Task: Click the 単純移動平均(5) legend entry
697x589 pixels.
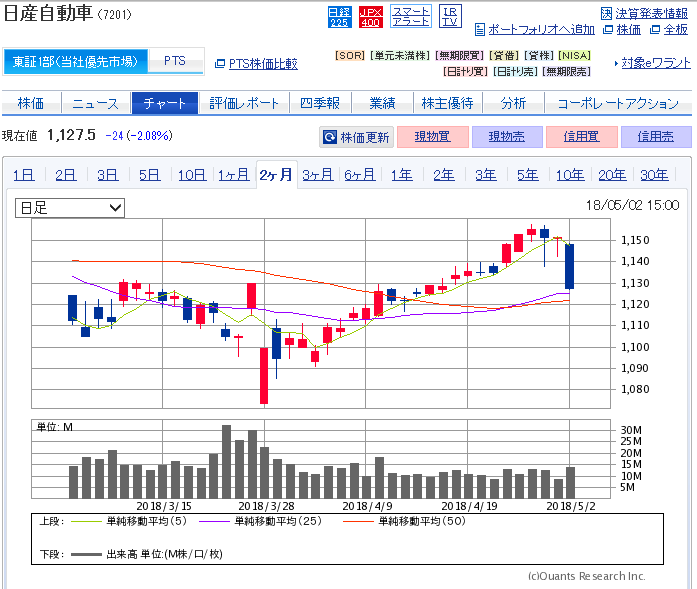Action: pos(128,521)
